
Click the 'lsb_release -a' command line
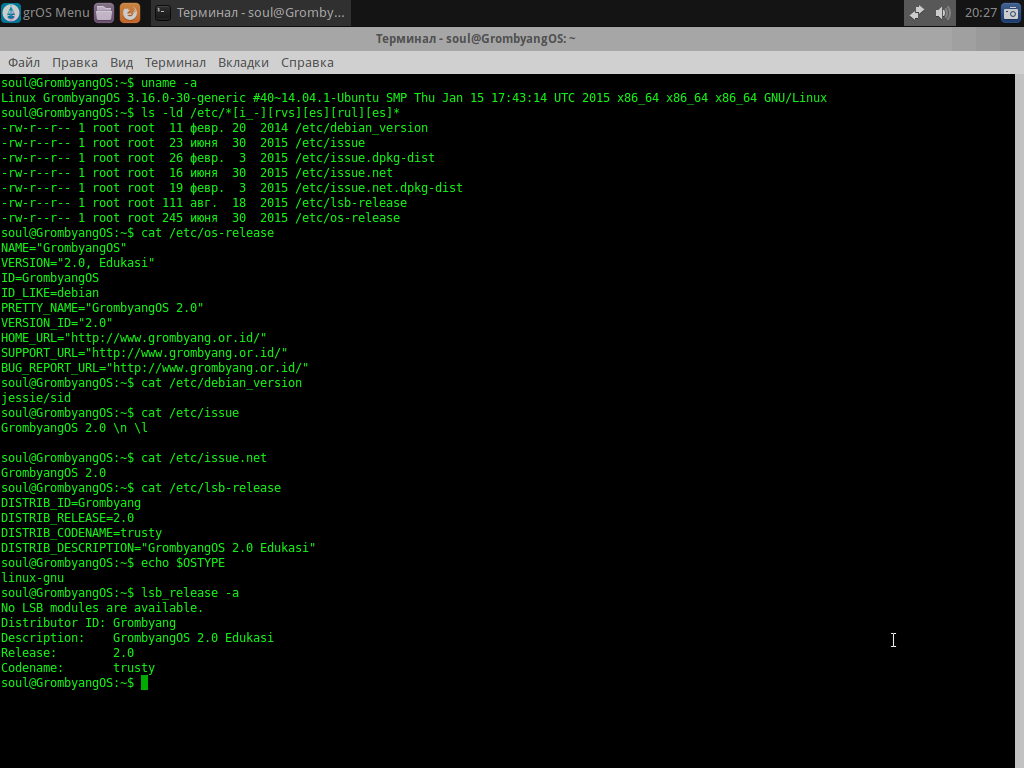[x=120, y=594]
